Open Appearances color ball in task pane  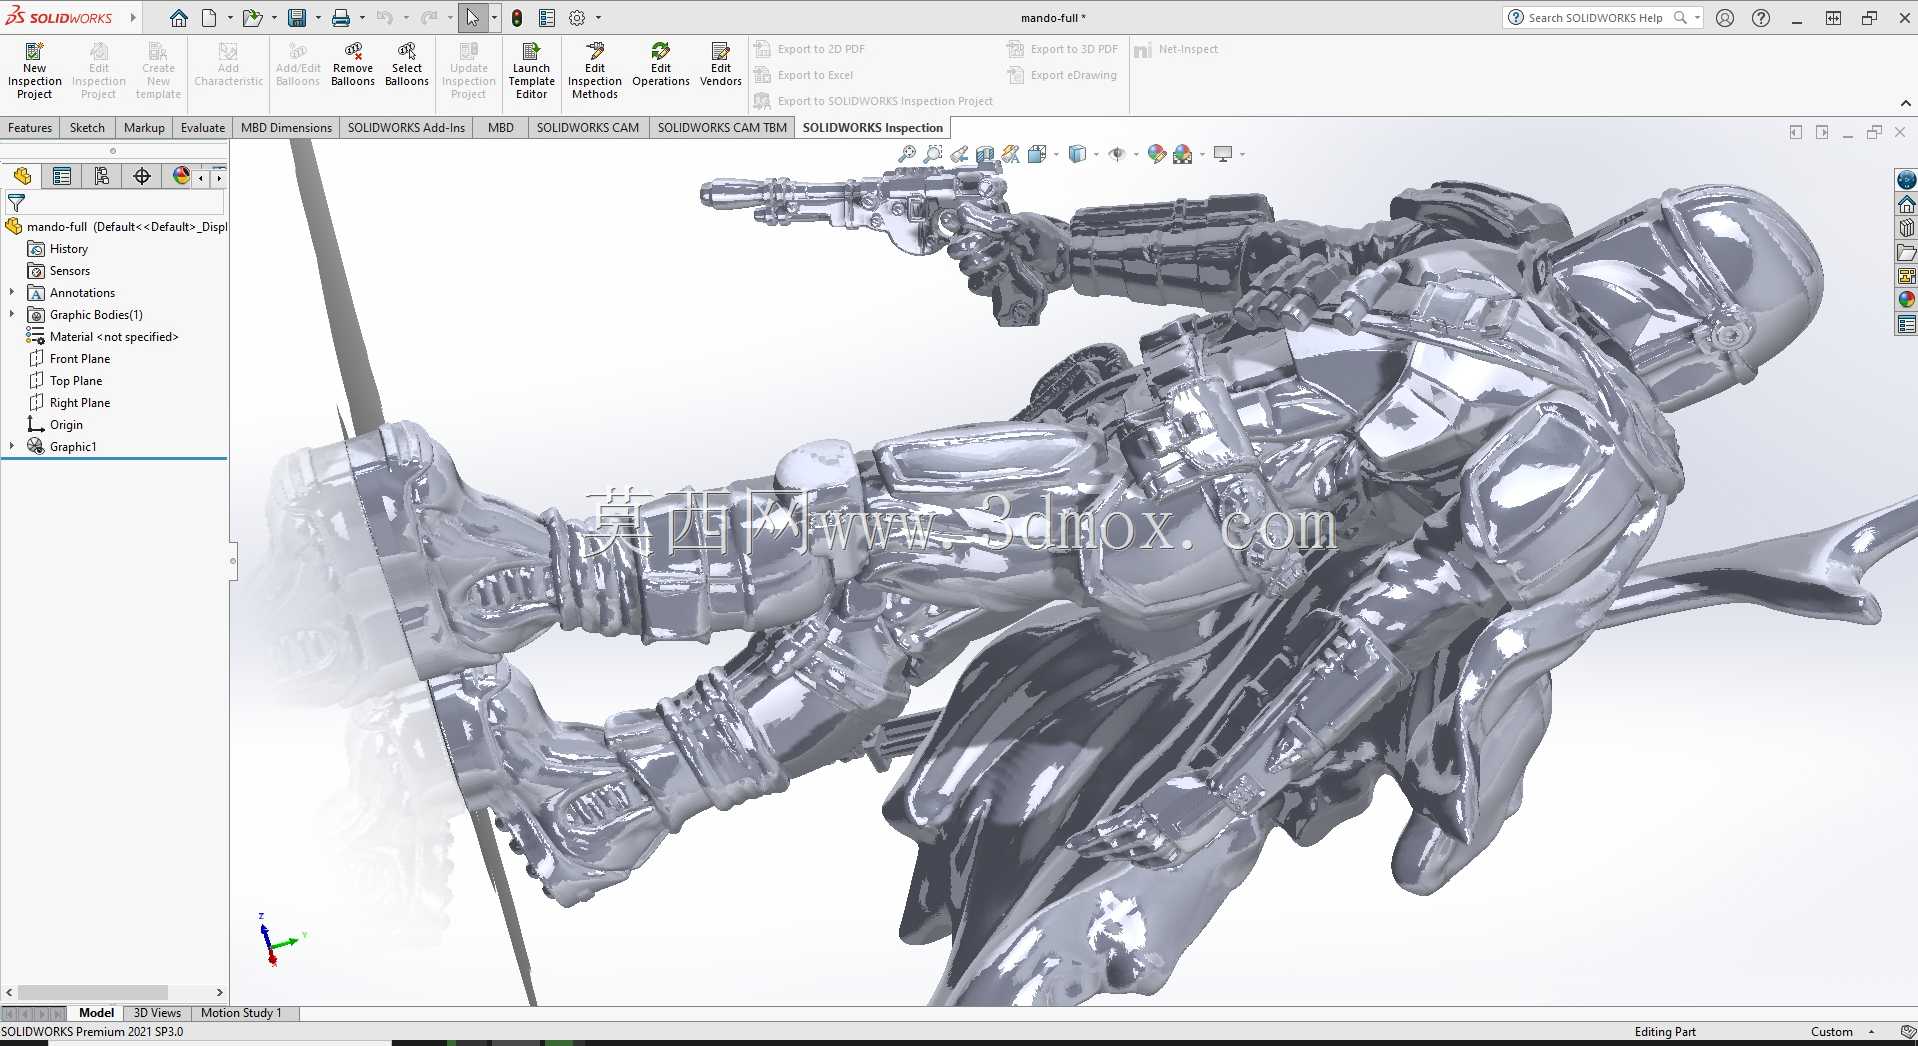point(1907,299)
